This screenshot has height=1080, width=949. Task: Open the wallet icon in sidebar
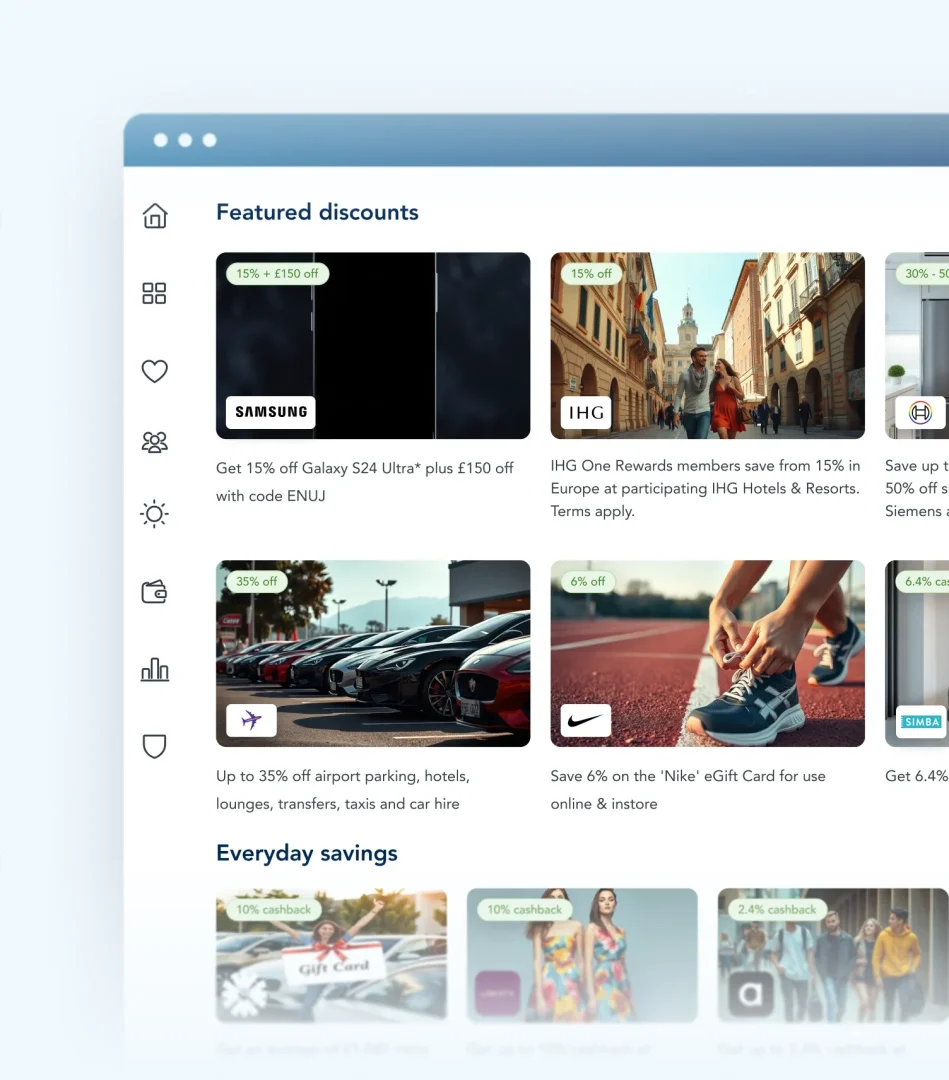point(154,592)
